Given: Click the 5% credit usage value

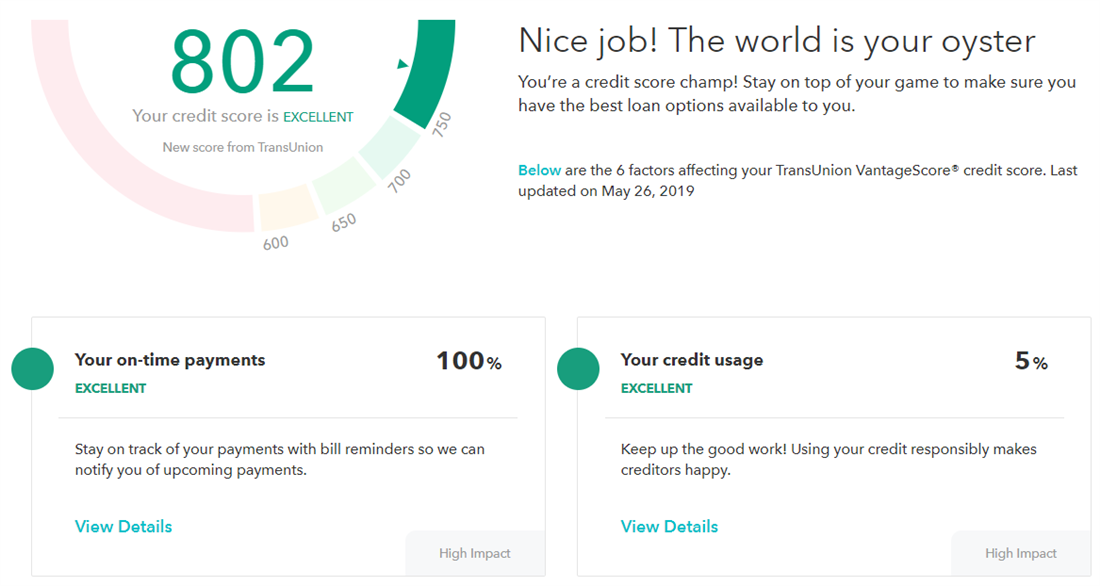Looking at the screenshot, I should 1029,360.
